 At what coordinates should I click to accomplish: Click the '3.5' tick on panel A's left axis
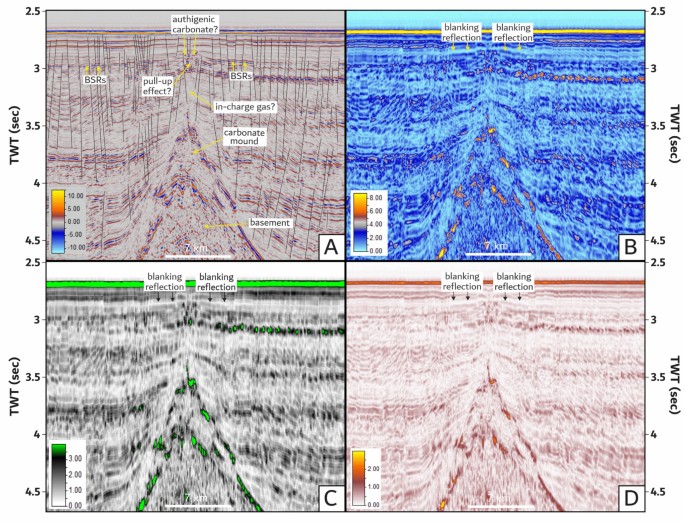pos(33,126)
